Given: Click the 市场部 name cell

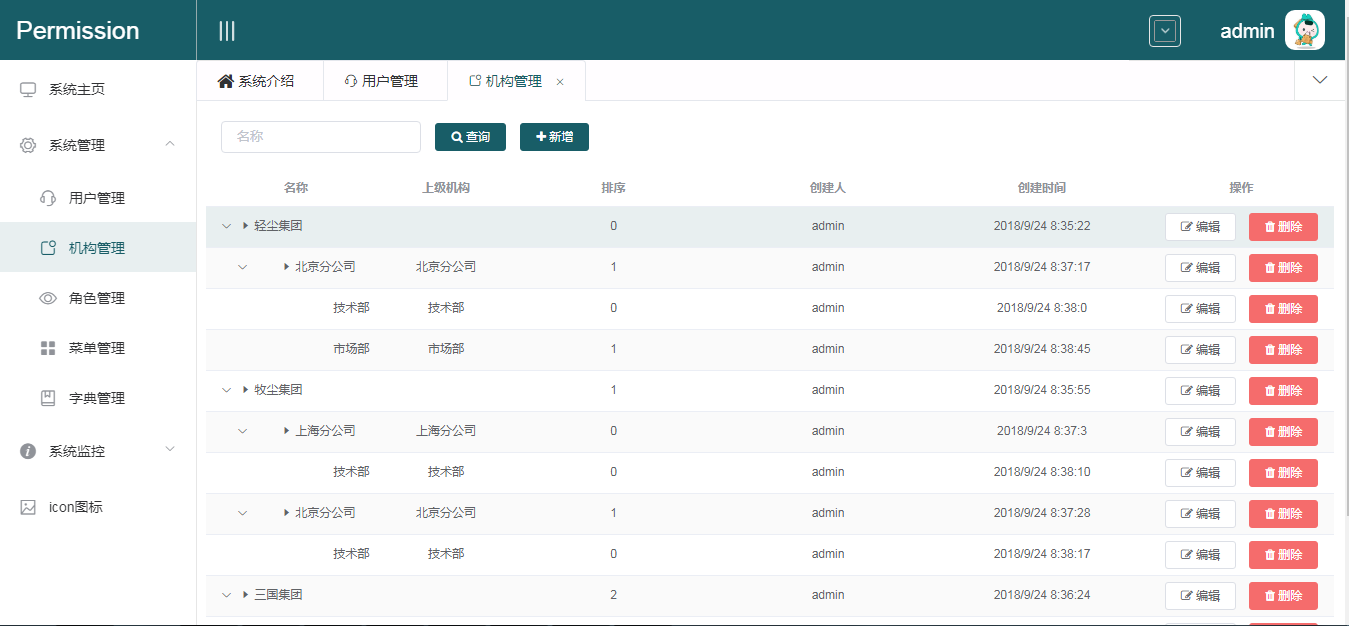Looking at the screenshot, I should tap(351, 349).
